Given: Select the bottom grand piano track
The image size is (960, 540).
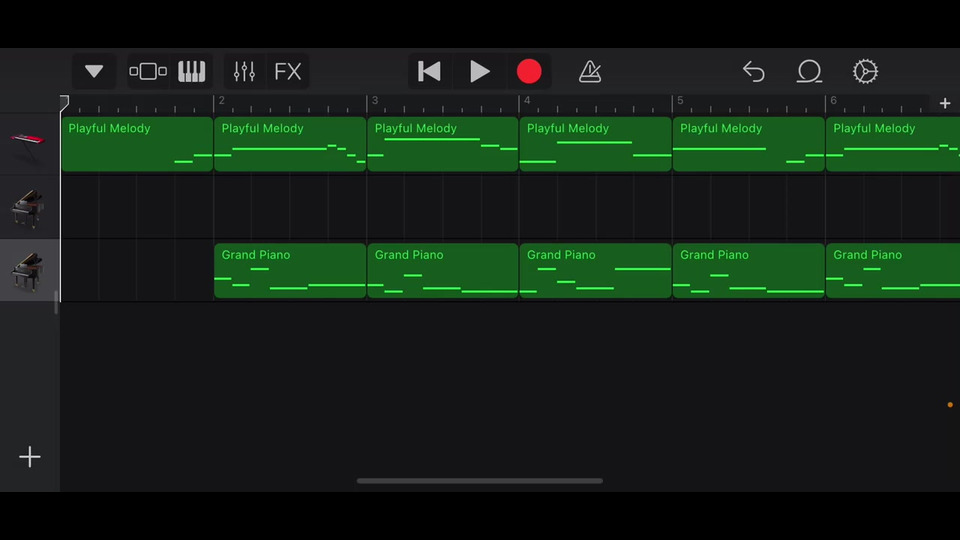Looking at the screenshot, I should click(30, 270).
